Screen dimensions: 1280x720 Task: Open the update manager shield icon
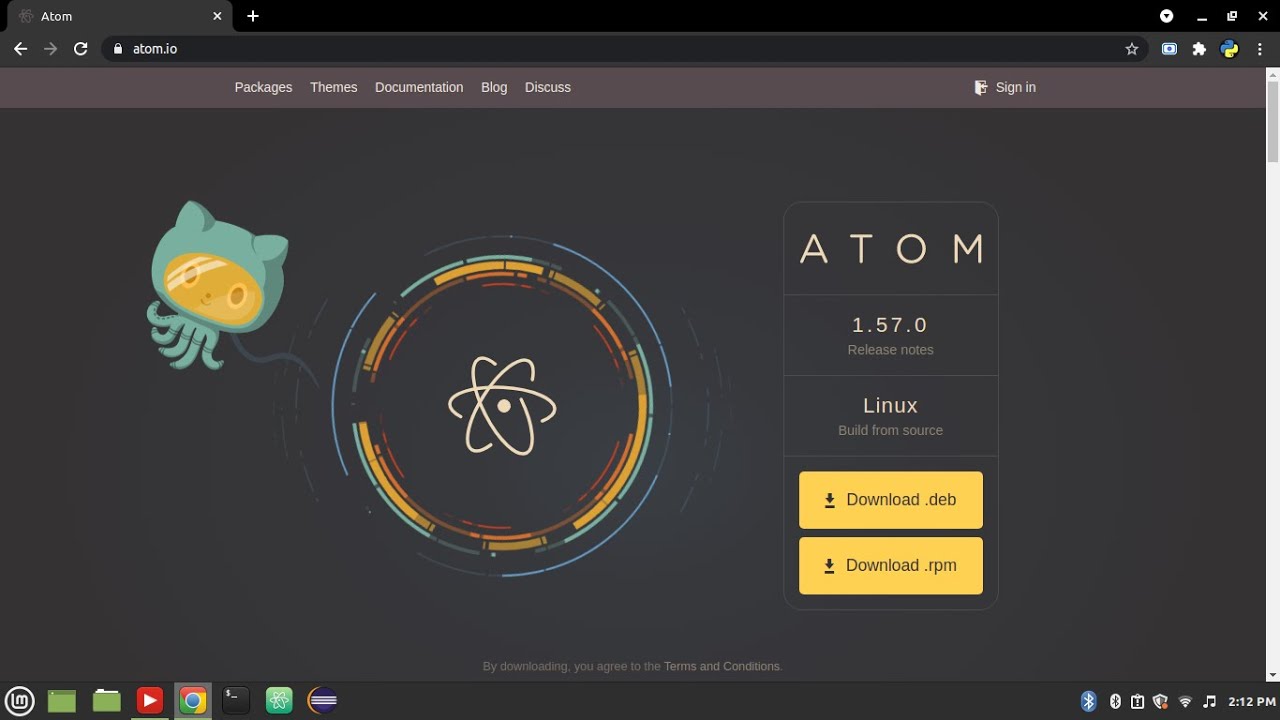tap(1160, 702)
